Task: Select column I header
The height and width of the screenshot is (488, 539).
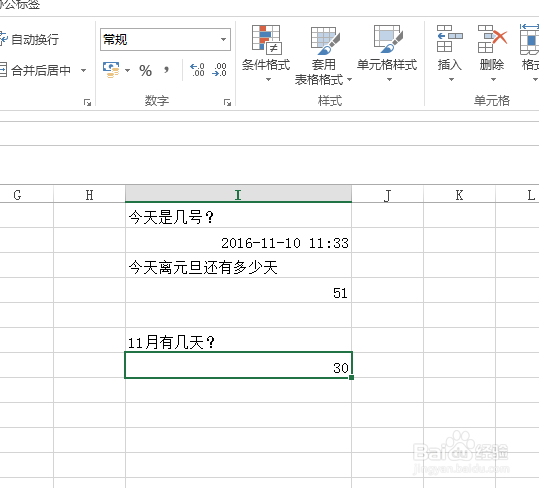Action: [x=238, y=195]
